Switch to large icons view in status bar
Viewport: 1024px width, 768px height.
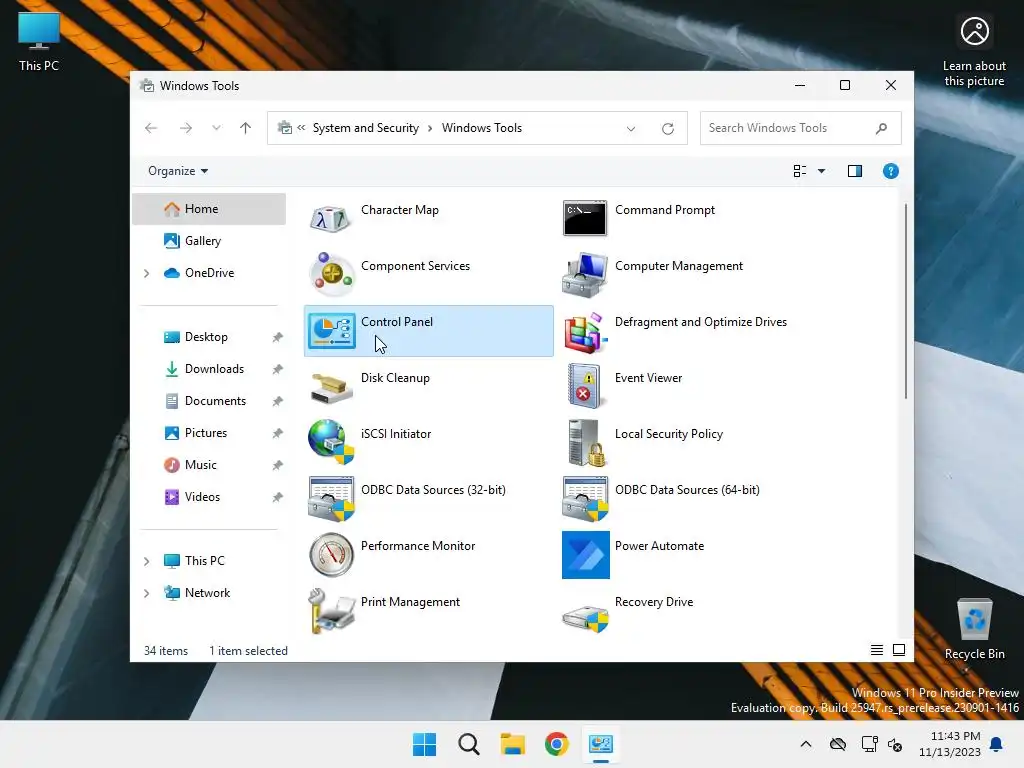(x=899, y=650)
